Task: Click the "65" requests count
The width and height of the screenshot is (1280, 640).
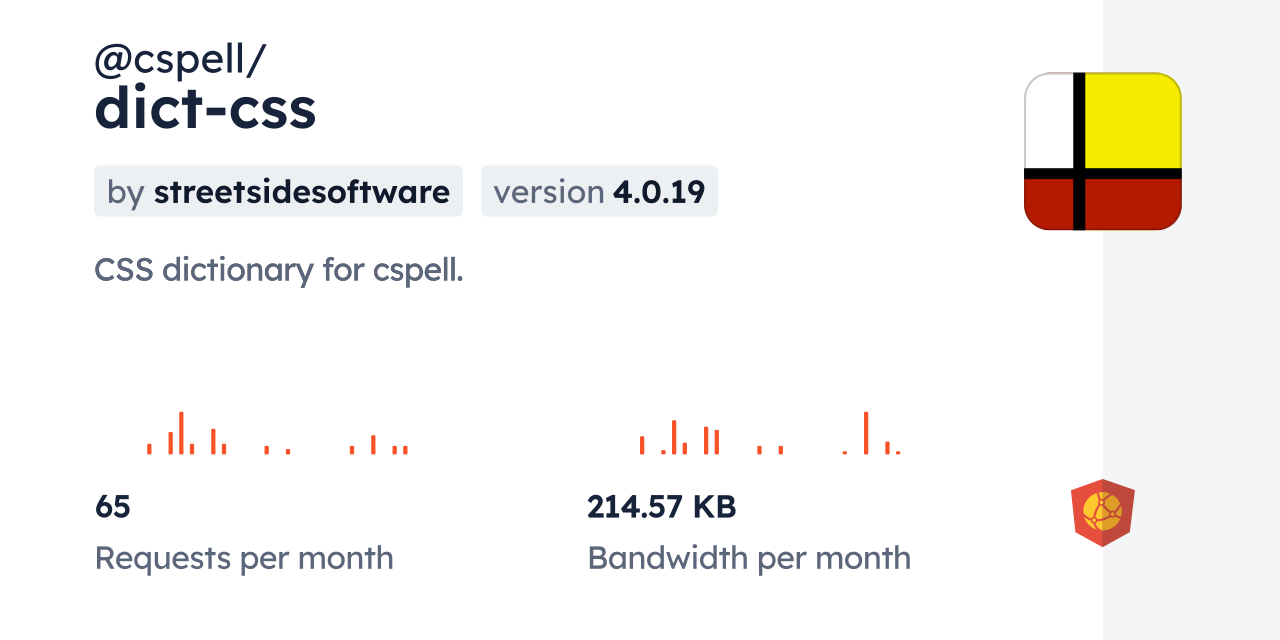Action: (x=113, y=507)
